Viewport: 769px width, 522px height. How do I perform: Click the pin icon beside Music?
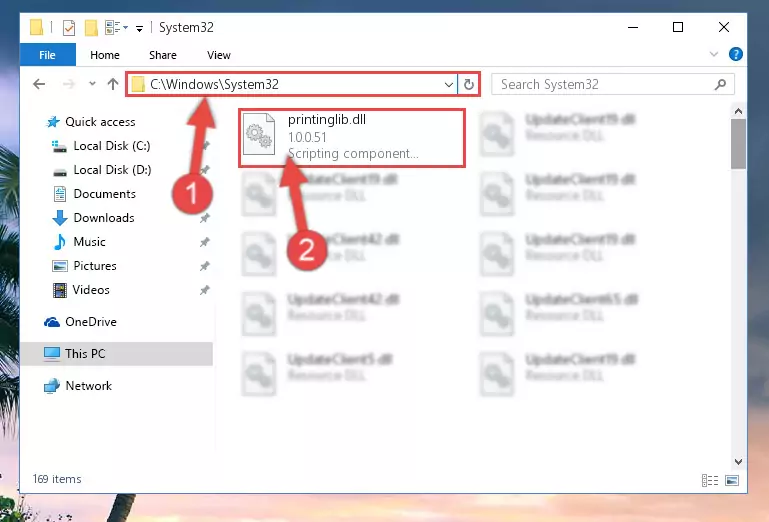coord(205,242)
